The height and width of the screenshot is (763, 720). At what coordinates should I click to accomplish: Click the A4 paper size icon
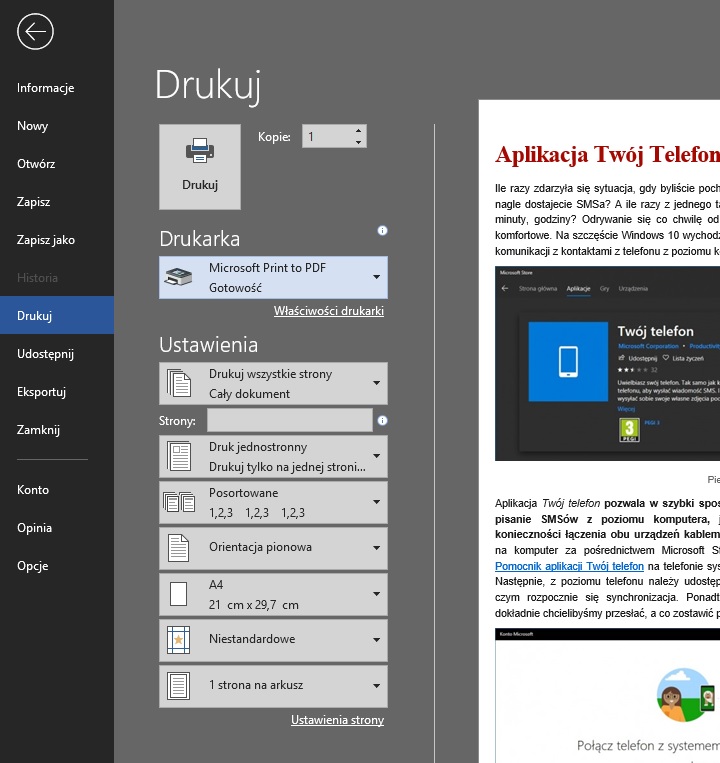coord(179,594)
